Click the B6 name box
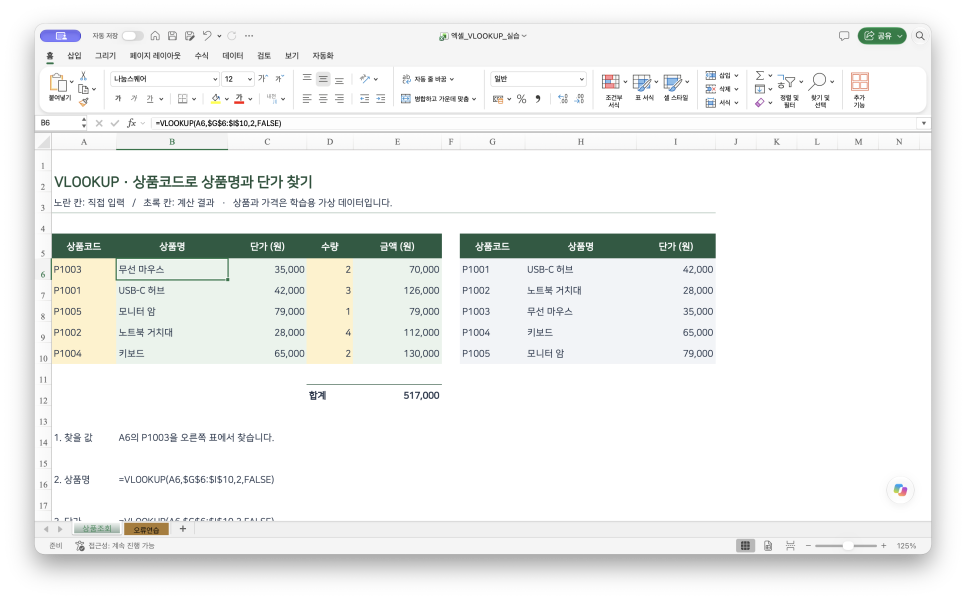This screenshot has height=600, width=966. (60, 123)
